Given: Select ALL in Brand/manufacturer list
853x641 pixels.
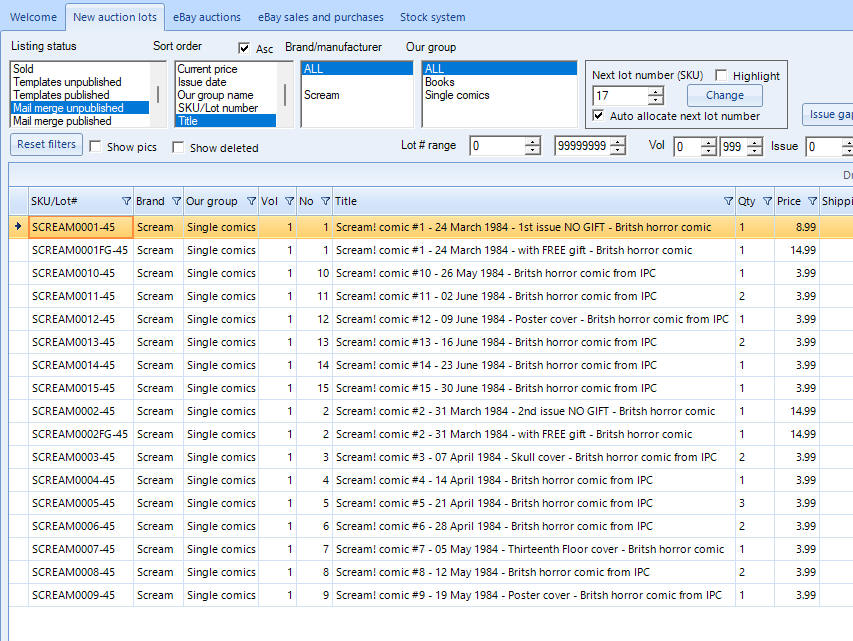Looking at the screenshot, I should point(357,69).
